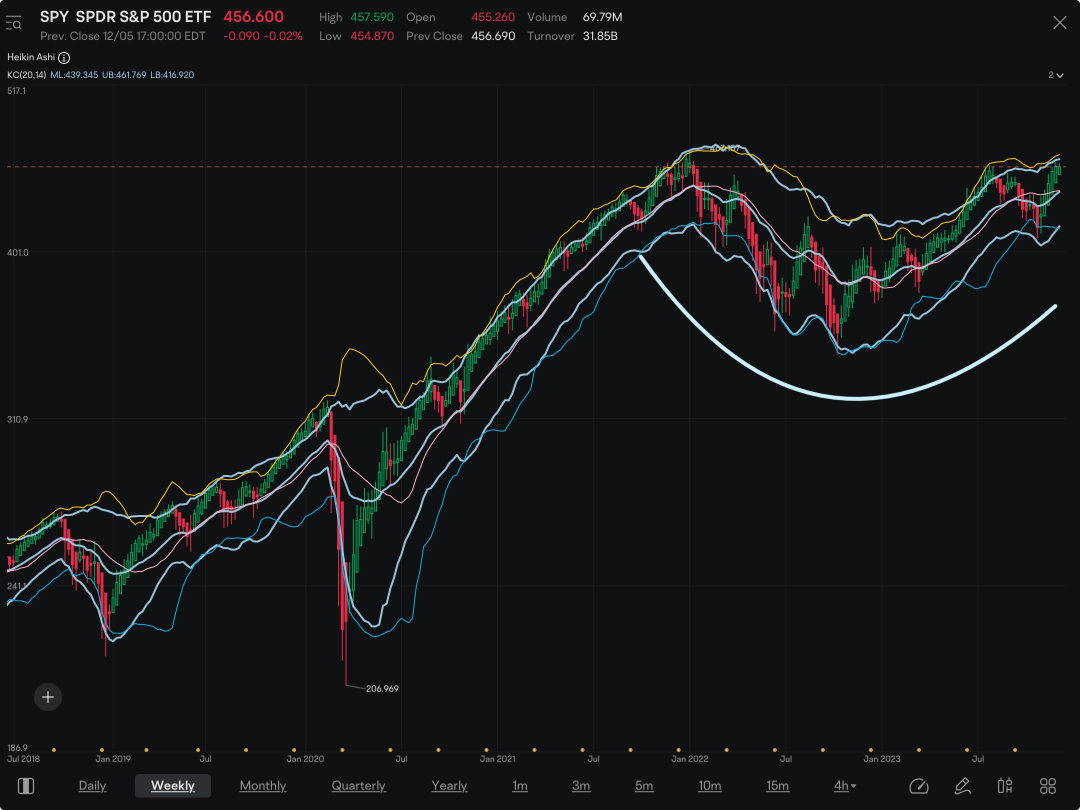Switch to the 3m interval

point(581,786)
